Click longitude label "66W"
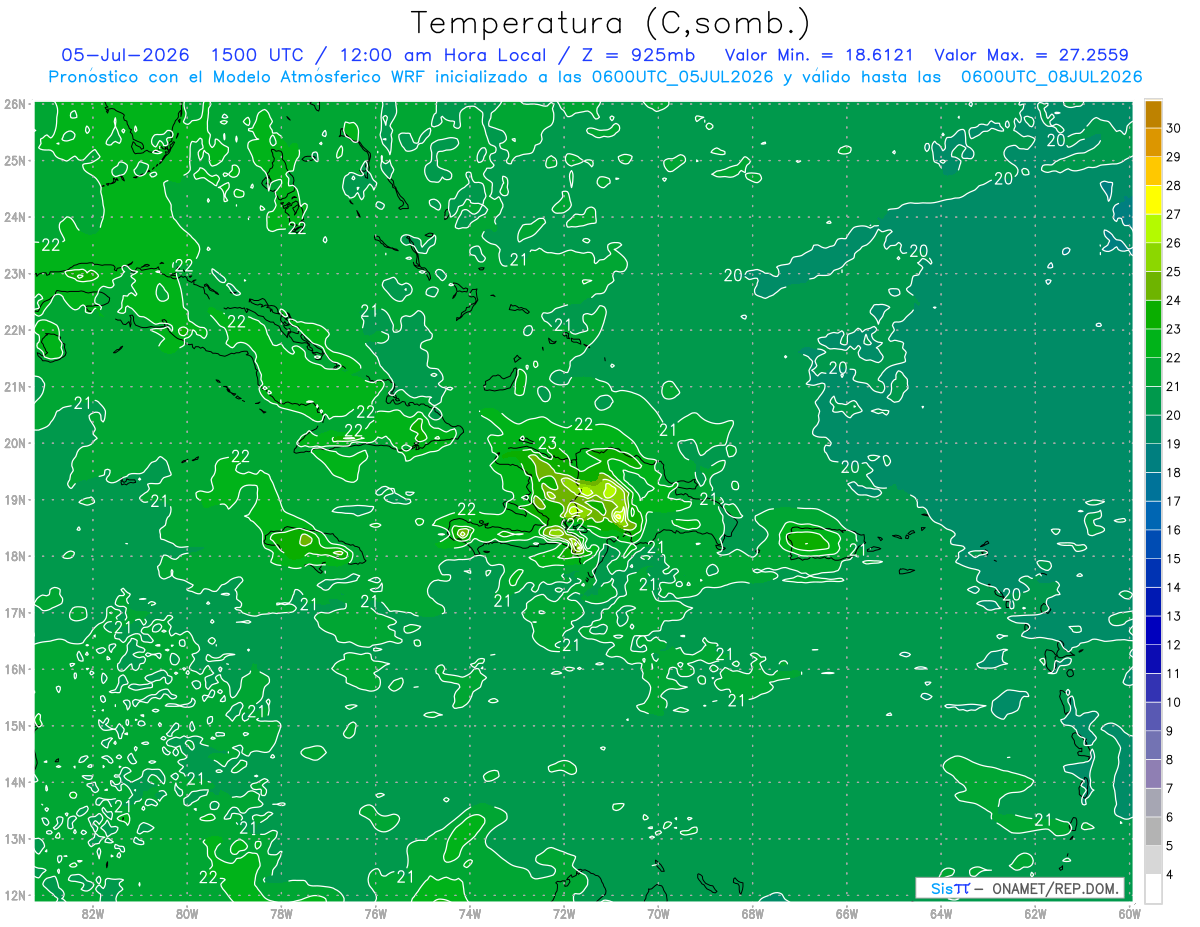The height and width of the screenshot is (927, 1200). click(846, 913)
